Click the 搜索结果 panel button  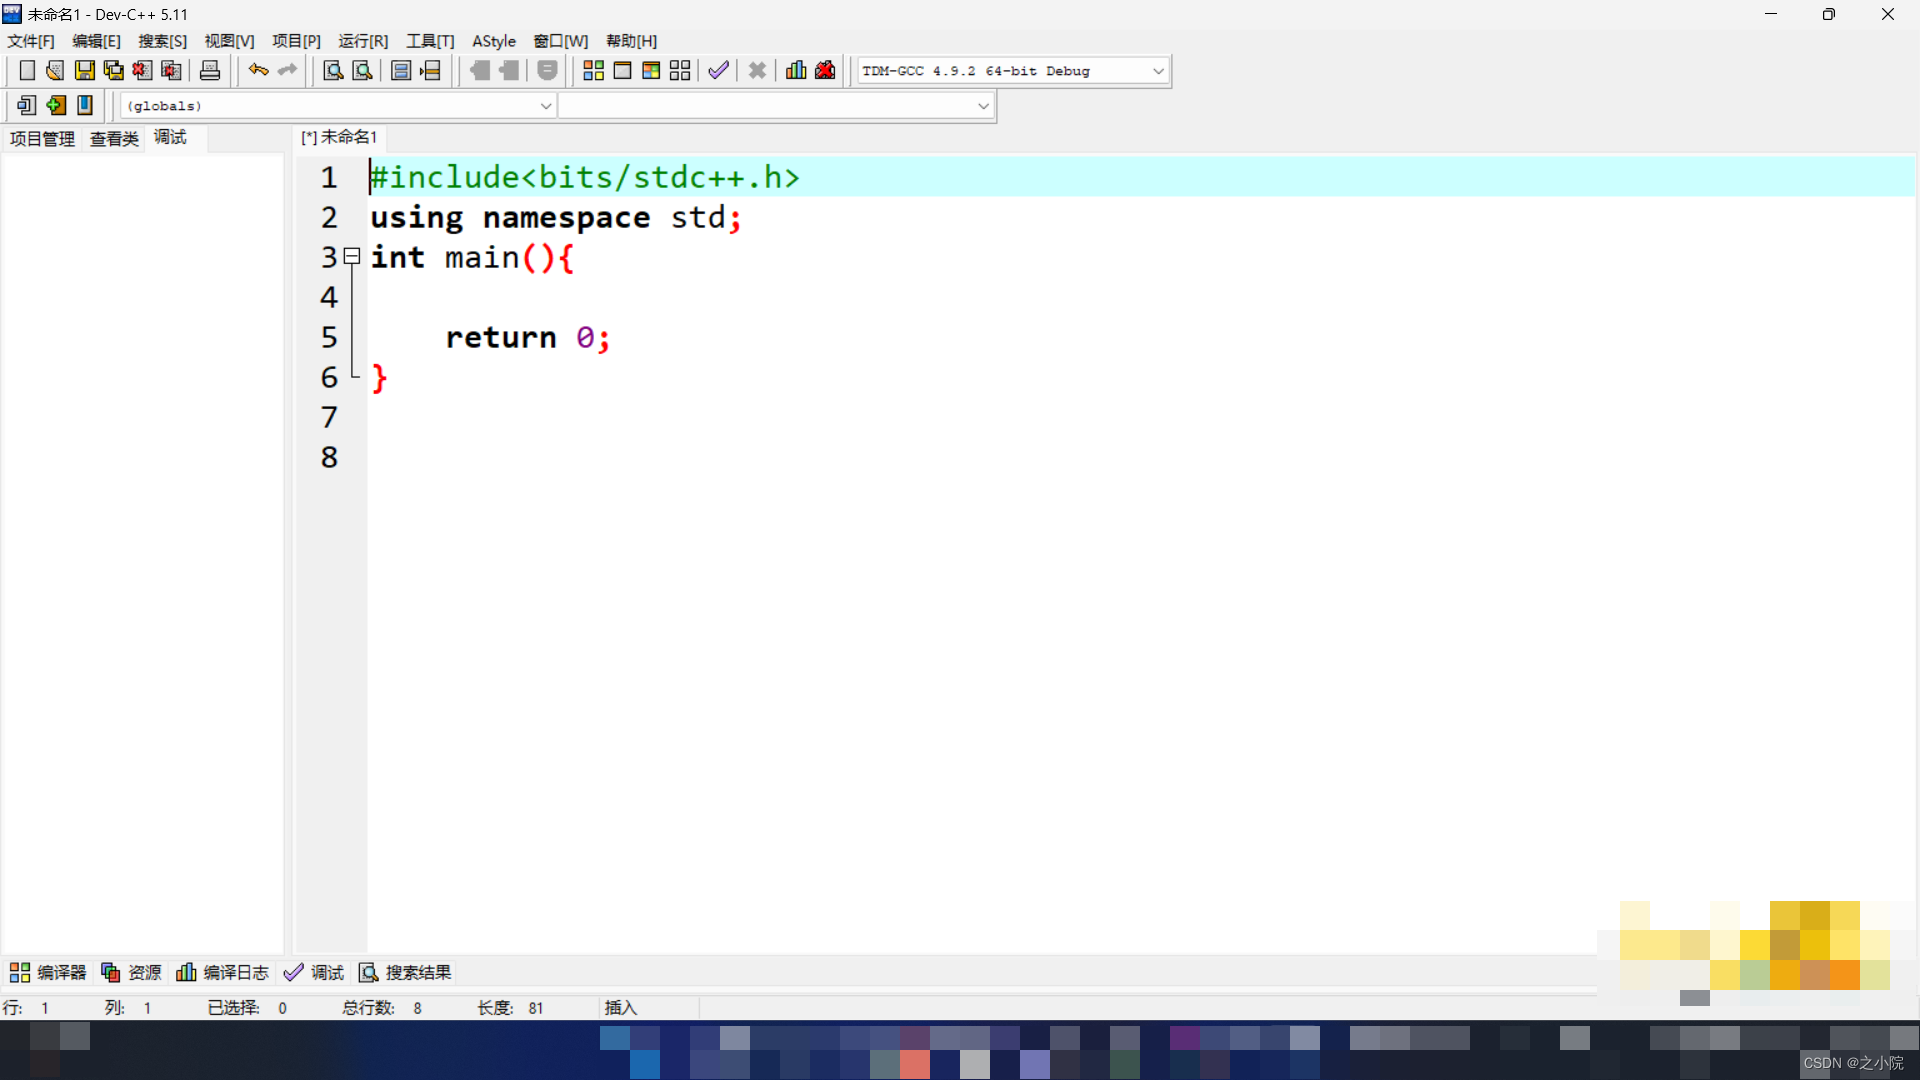tap(404, 972)
